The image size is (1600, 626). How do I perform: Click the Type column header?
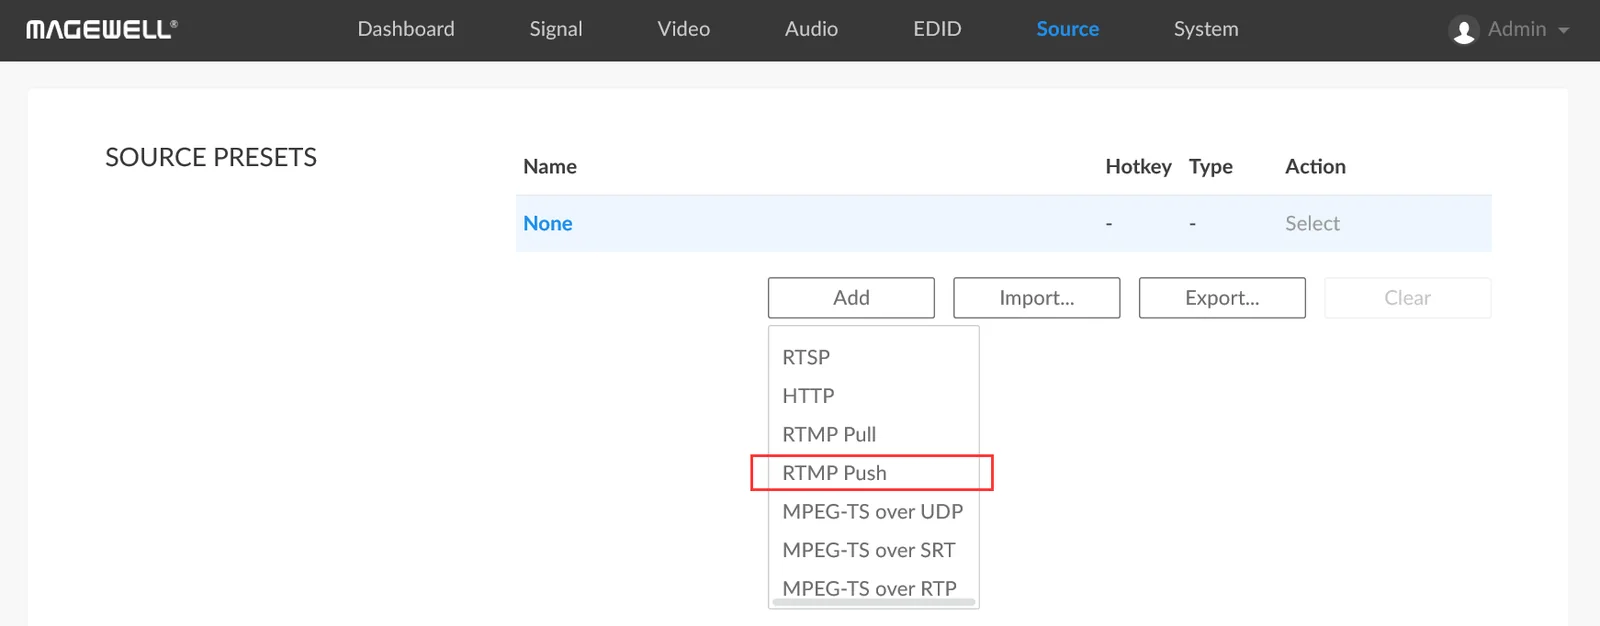click(x=1210, y=167)
